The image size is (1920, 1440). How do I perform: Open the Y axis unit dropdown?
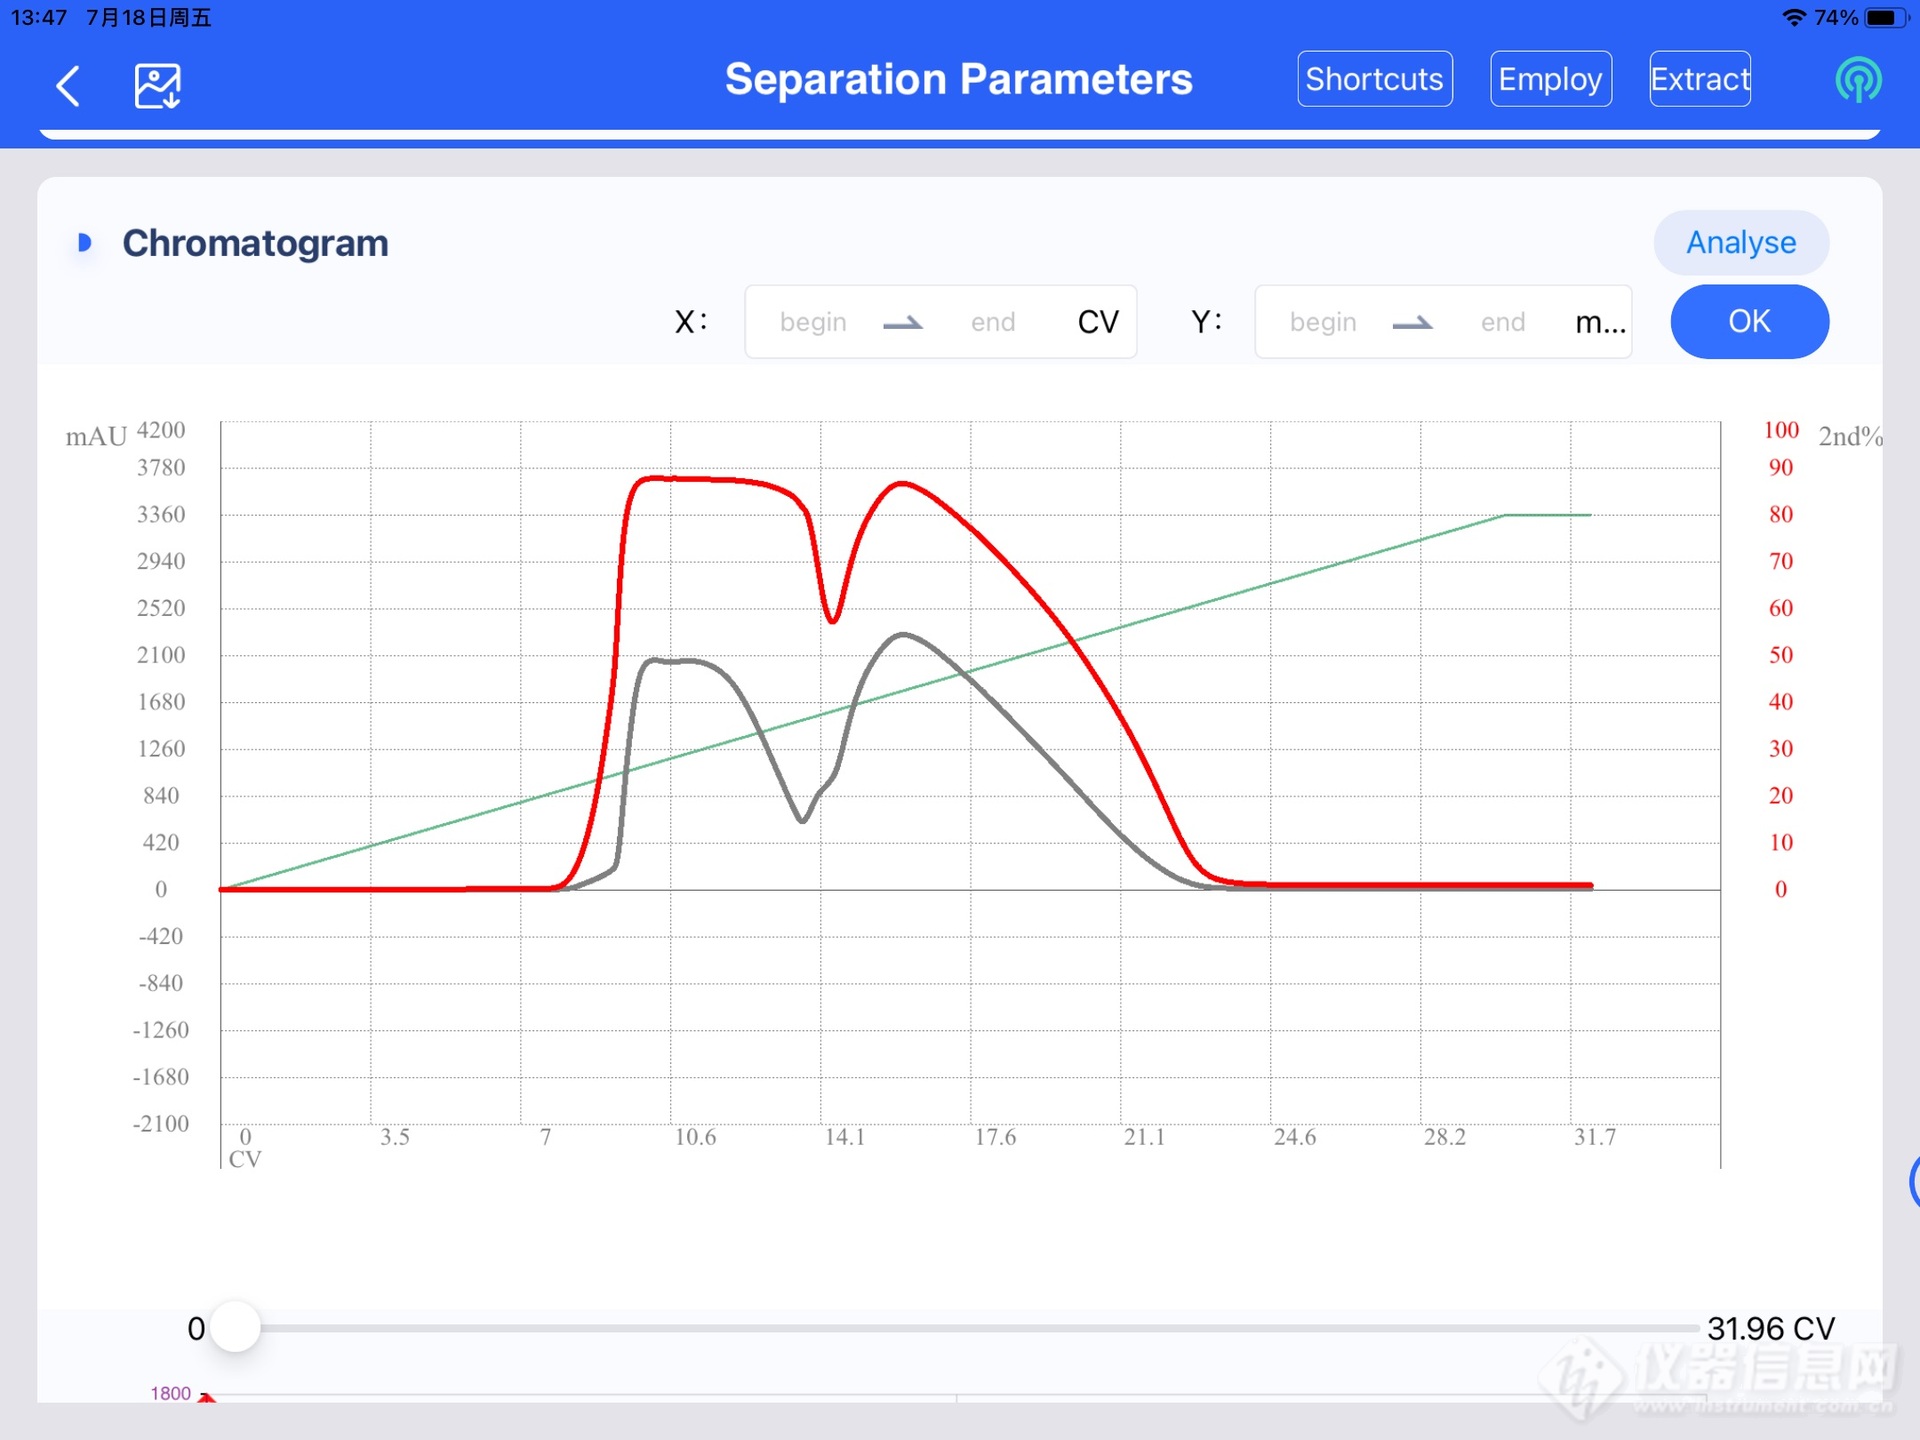tap(1599, 322)
